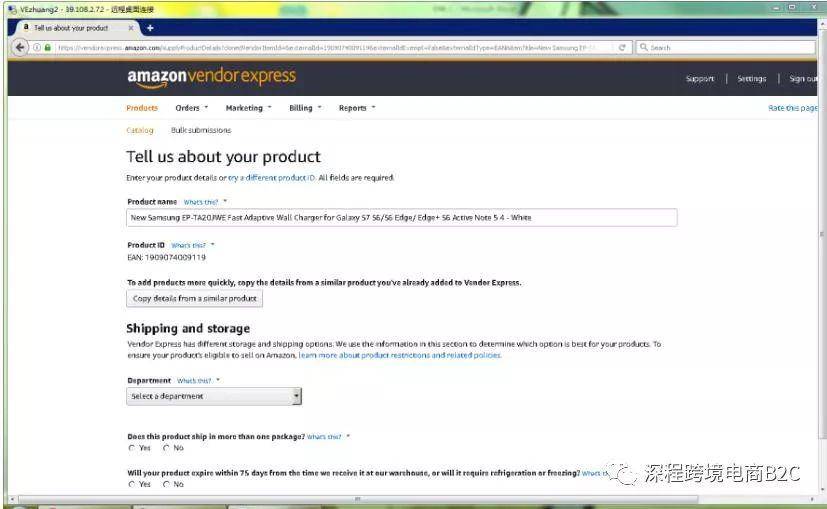Open the 'Select a department' dropdown
Viewport: 827px width, 509px height.
(214, 396)
